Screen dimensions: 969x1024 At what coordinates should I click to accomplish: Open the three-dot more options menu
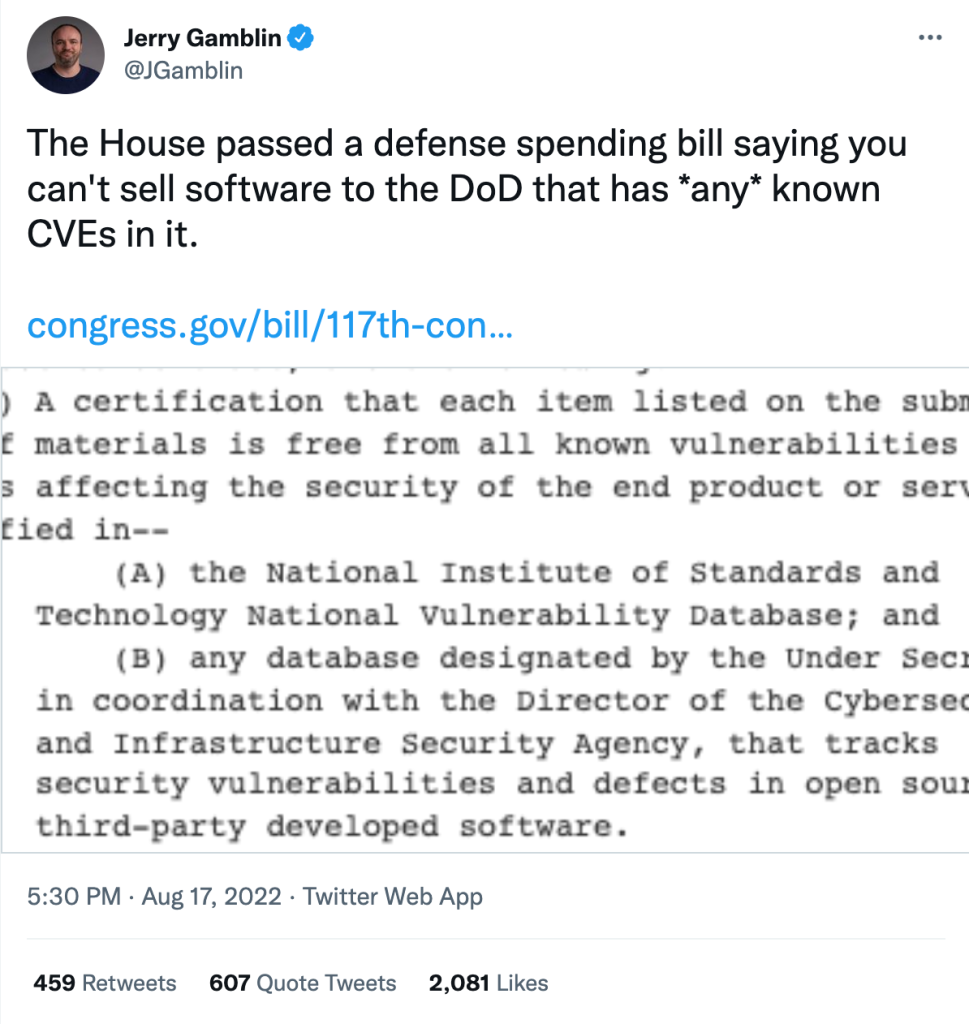pyautogui.click(x=930, y=37)
